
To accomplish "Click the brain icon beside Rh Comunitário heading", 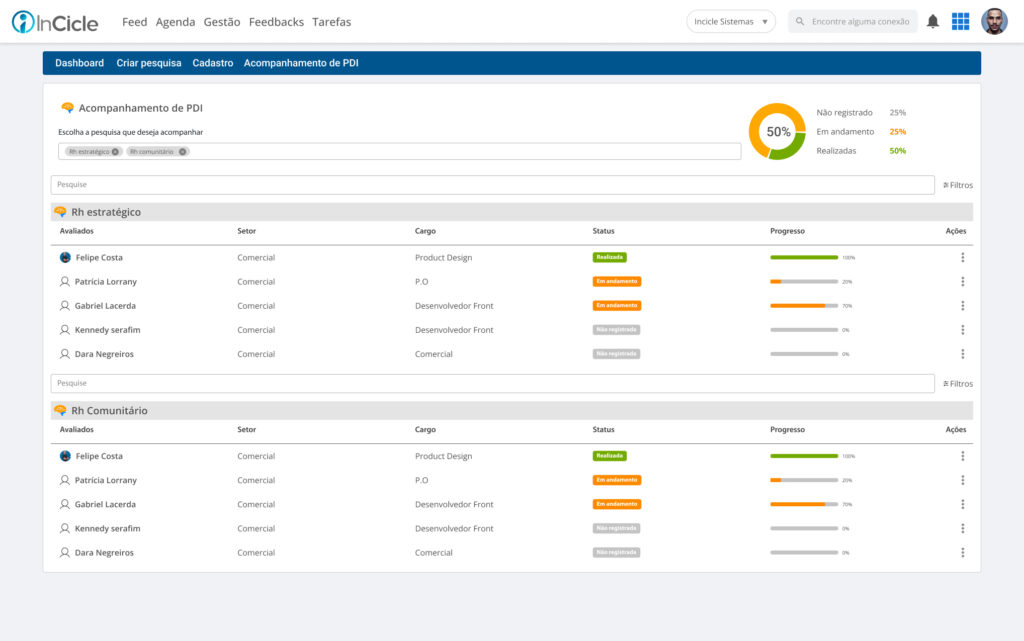I will tap(60, 410).
